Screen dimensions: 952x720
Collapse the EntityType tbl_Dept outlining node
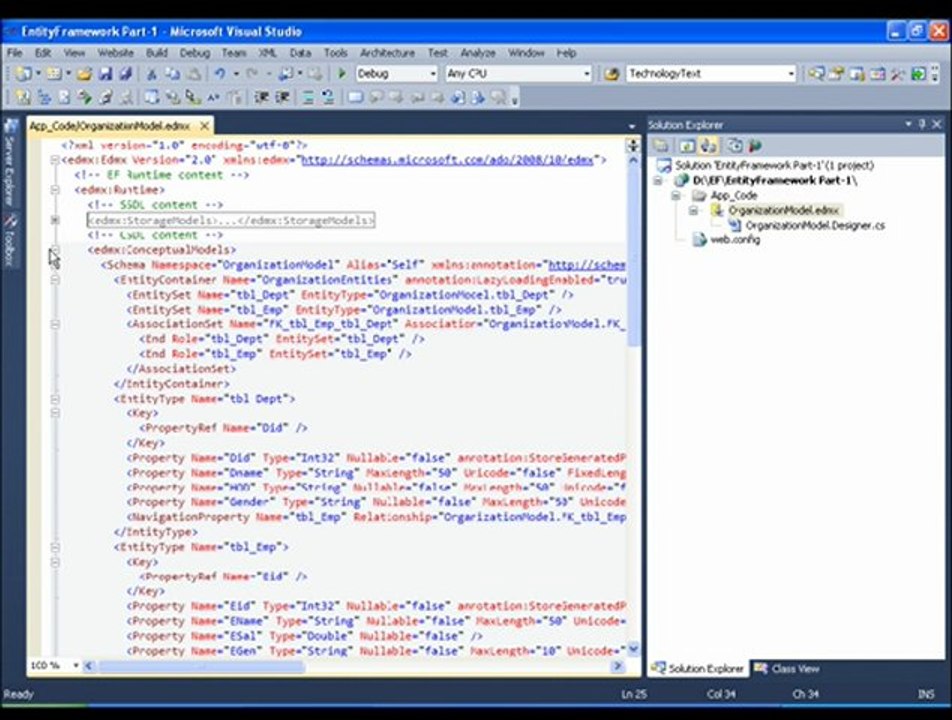[x=55, y=399]
